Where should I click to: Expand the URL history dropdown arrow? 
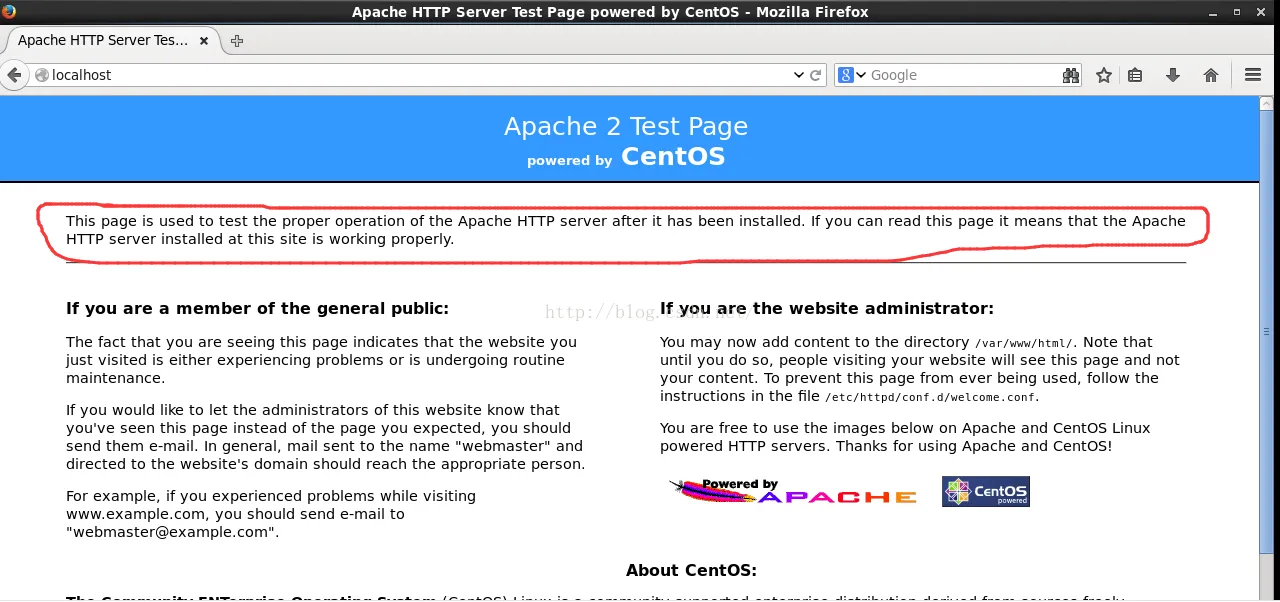coord(798,75)
